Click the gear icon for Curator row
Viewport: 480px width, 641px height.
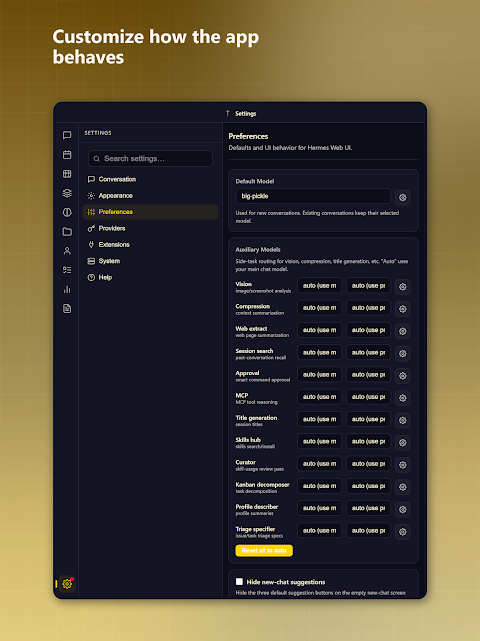pyautogui.click(x=403, y=465)
